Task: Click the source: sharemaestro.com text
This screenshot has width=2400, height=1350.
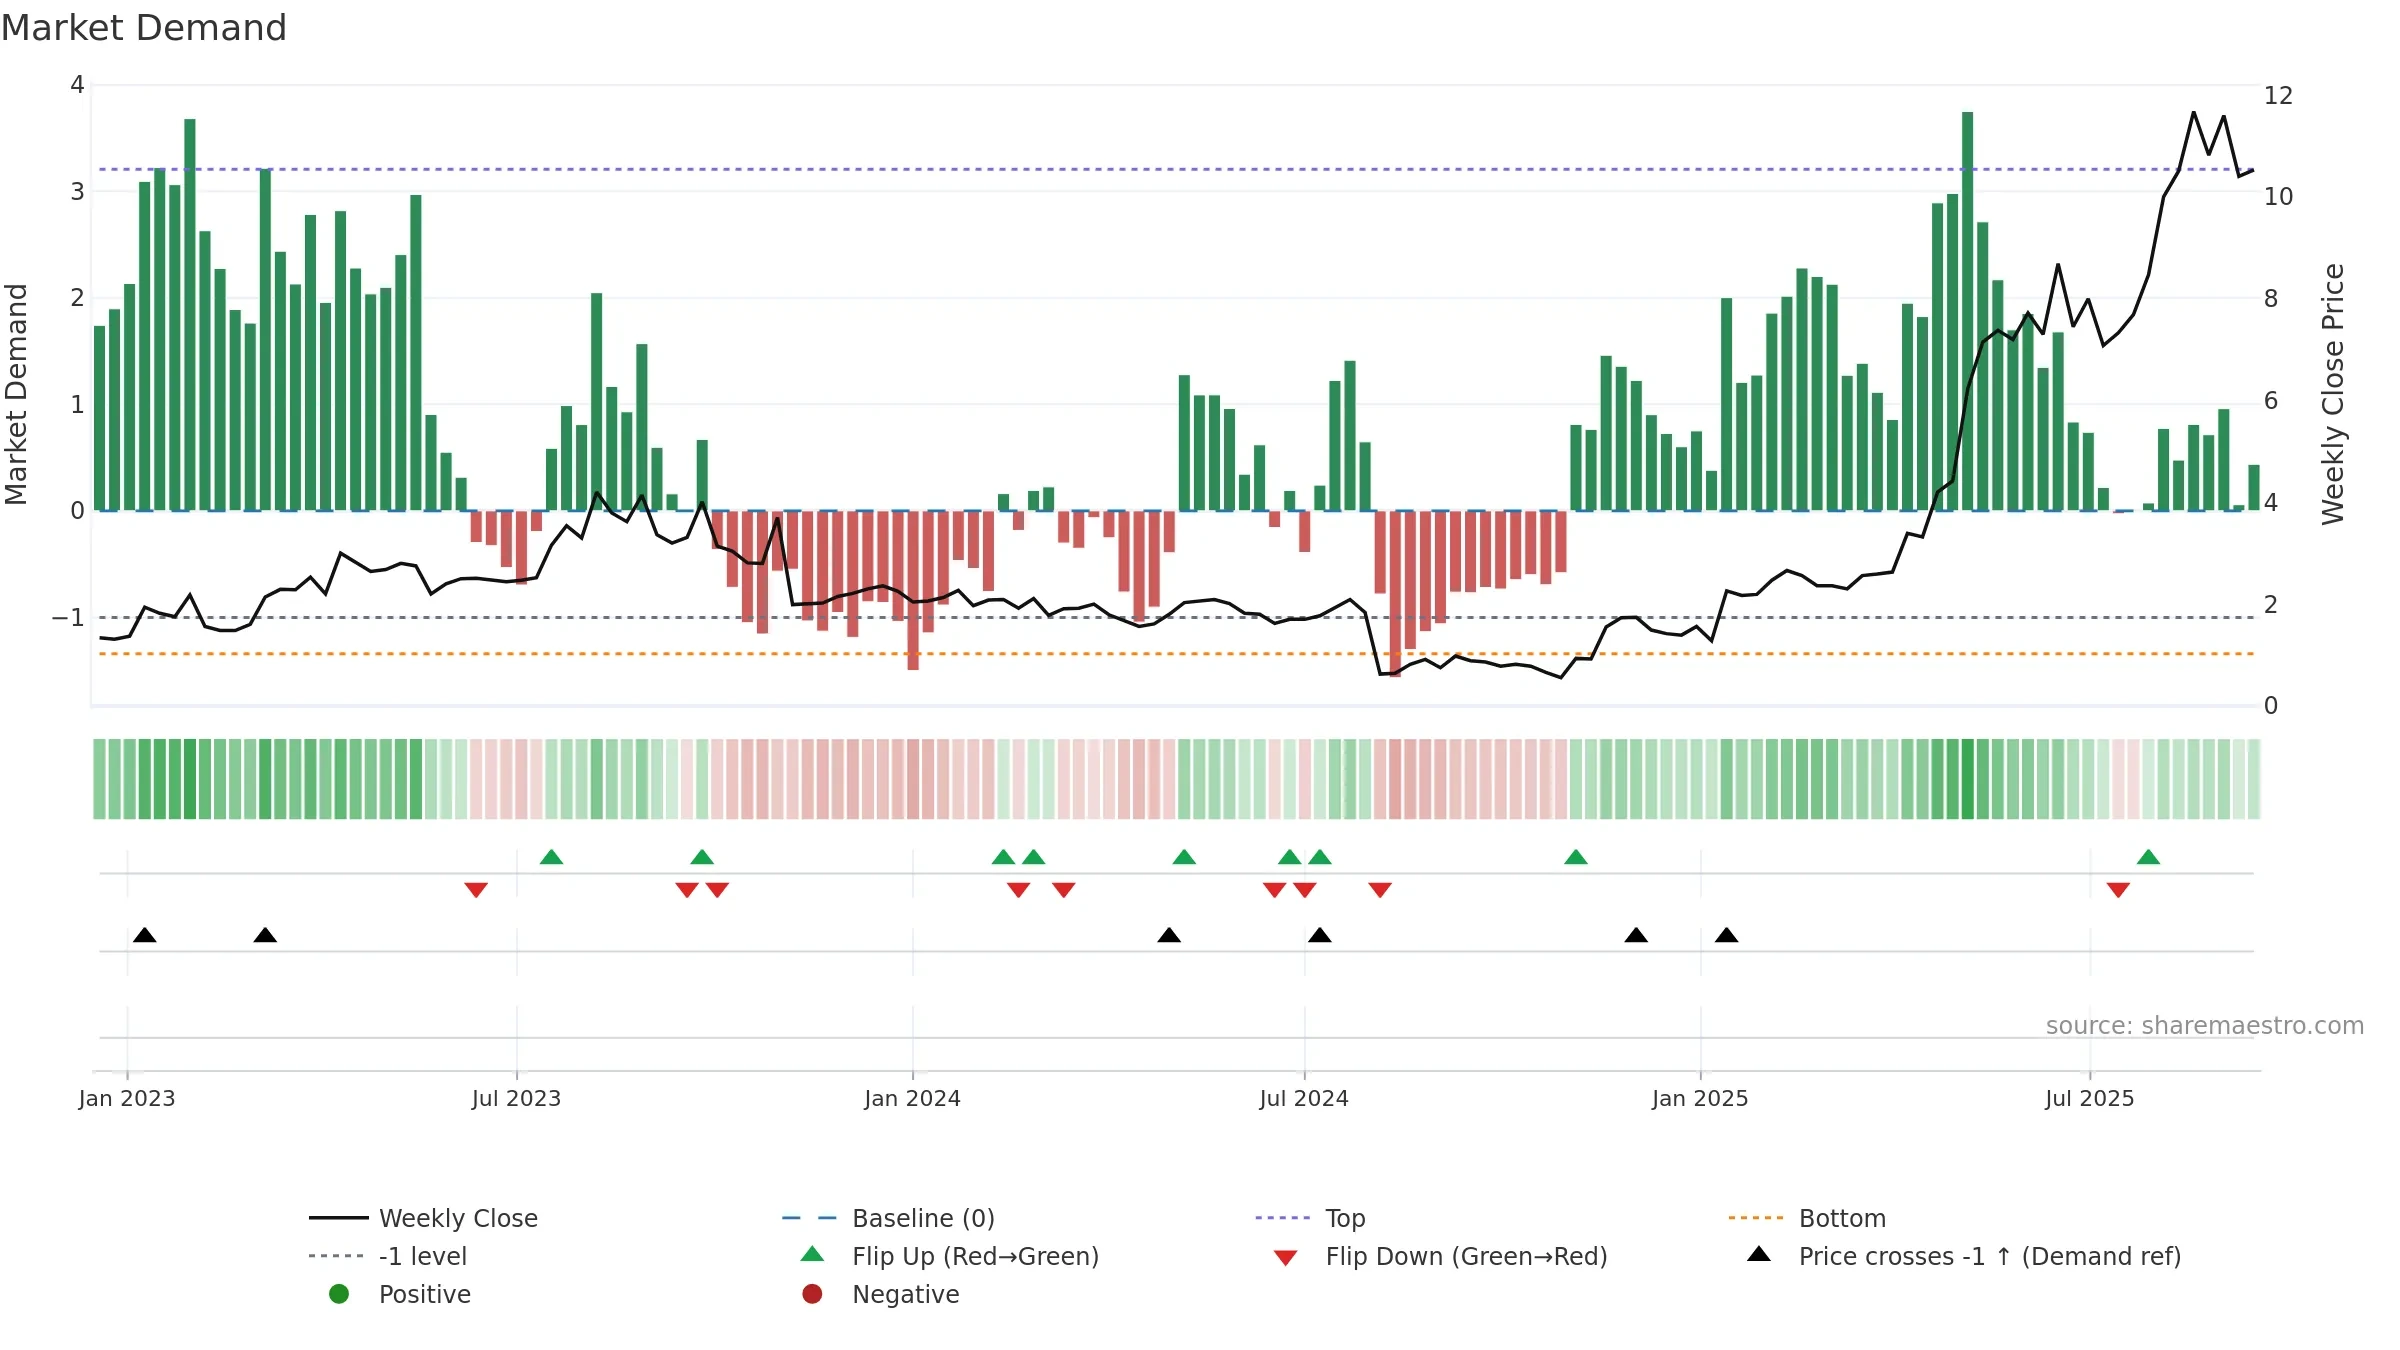Action: [2204, 1026]
